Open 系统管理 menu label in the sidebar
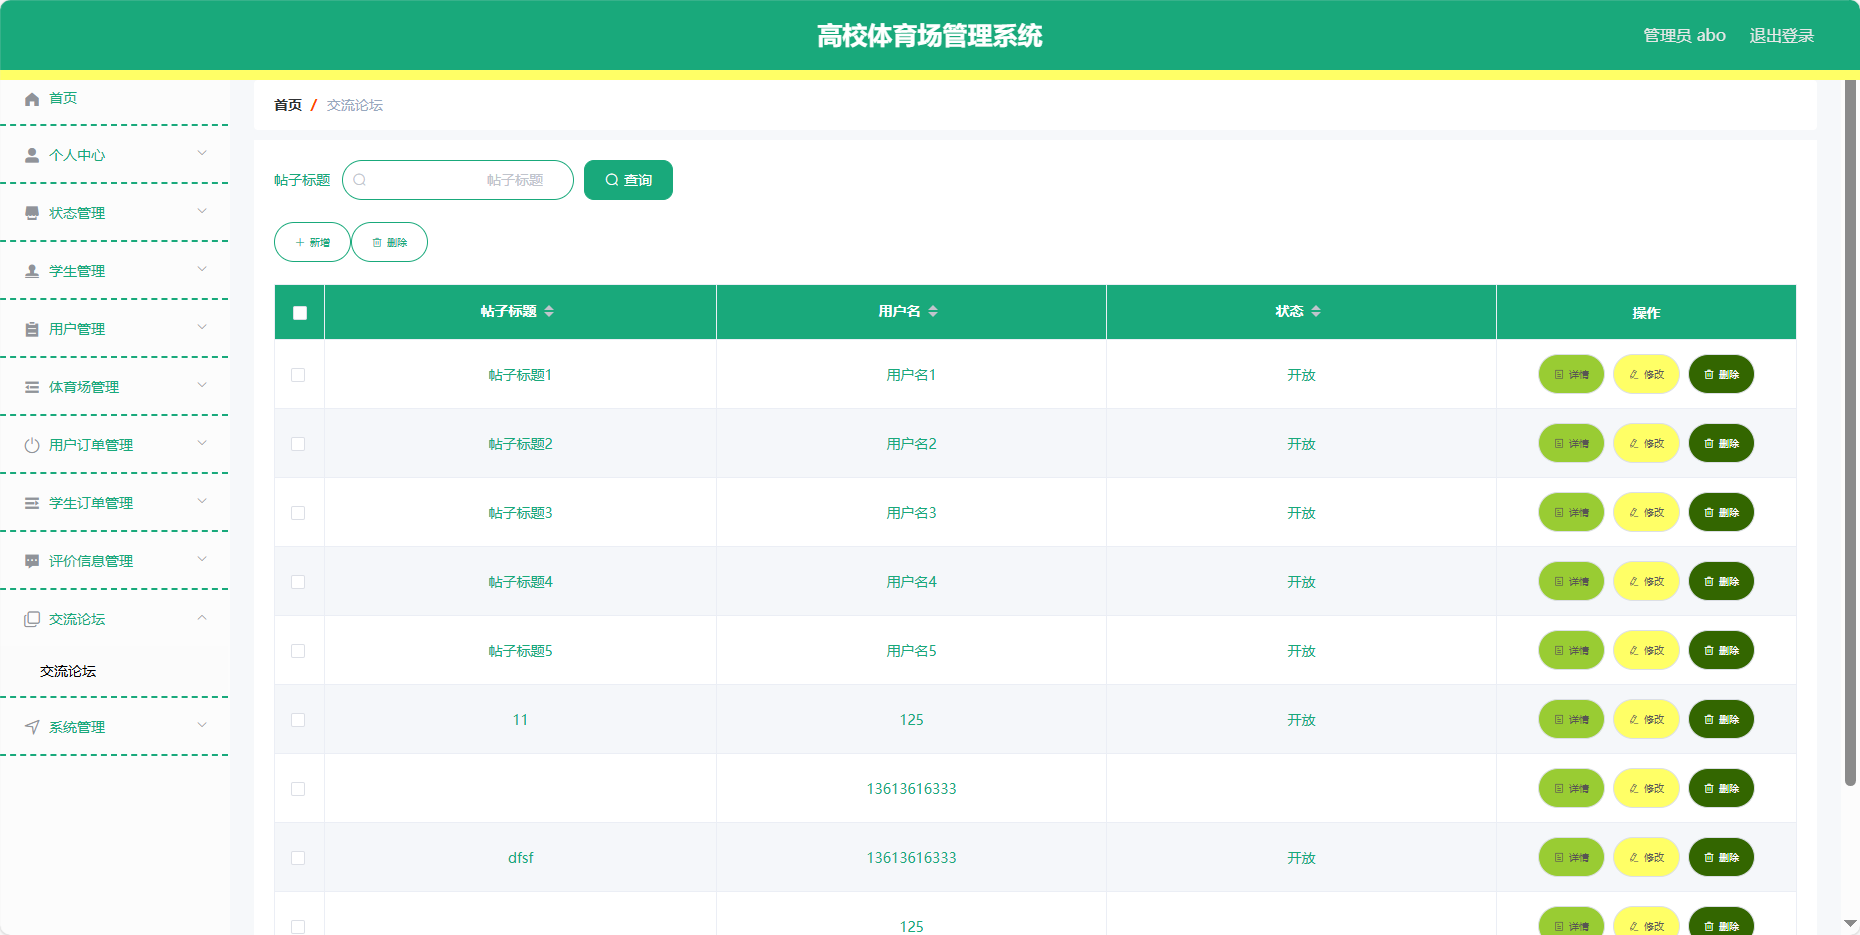Viewport: 1860px width, 935px height. (x=77, y=728)
